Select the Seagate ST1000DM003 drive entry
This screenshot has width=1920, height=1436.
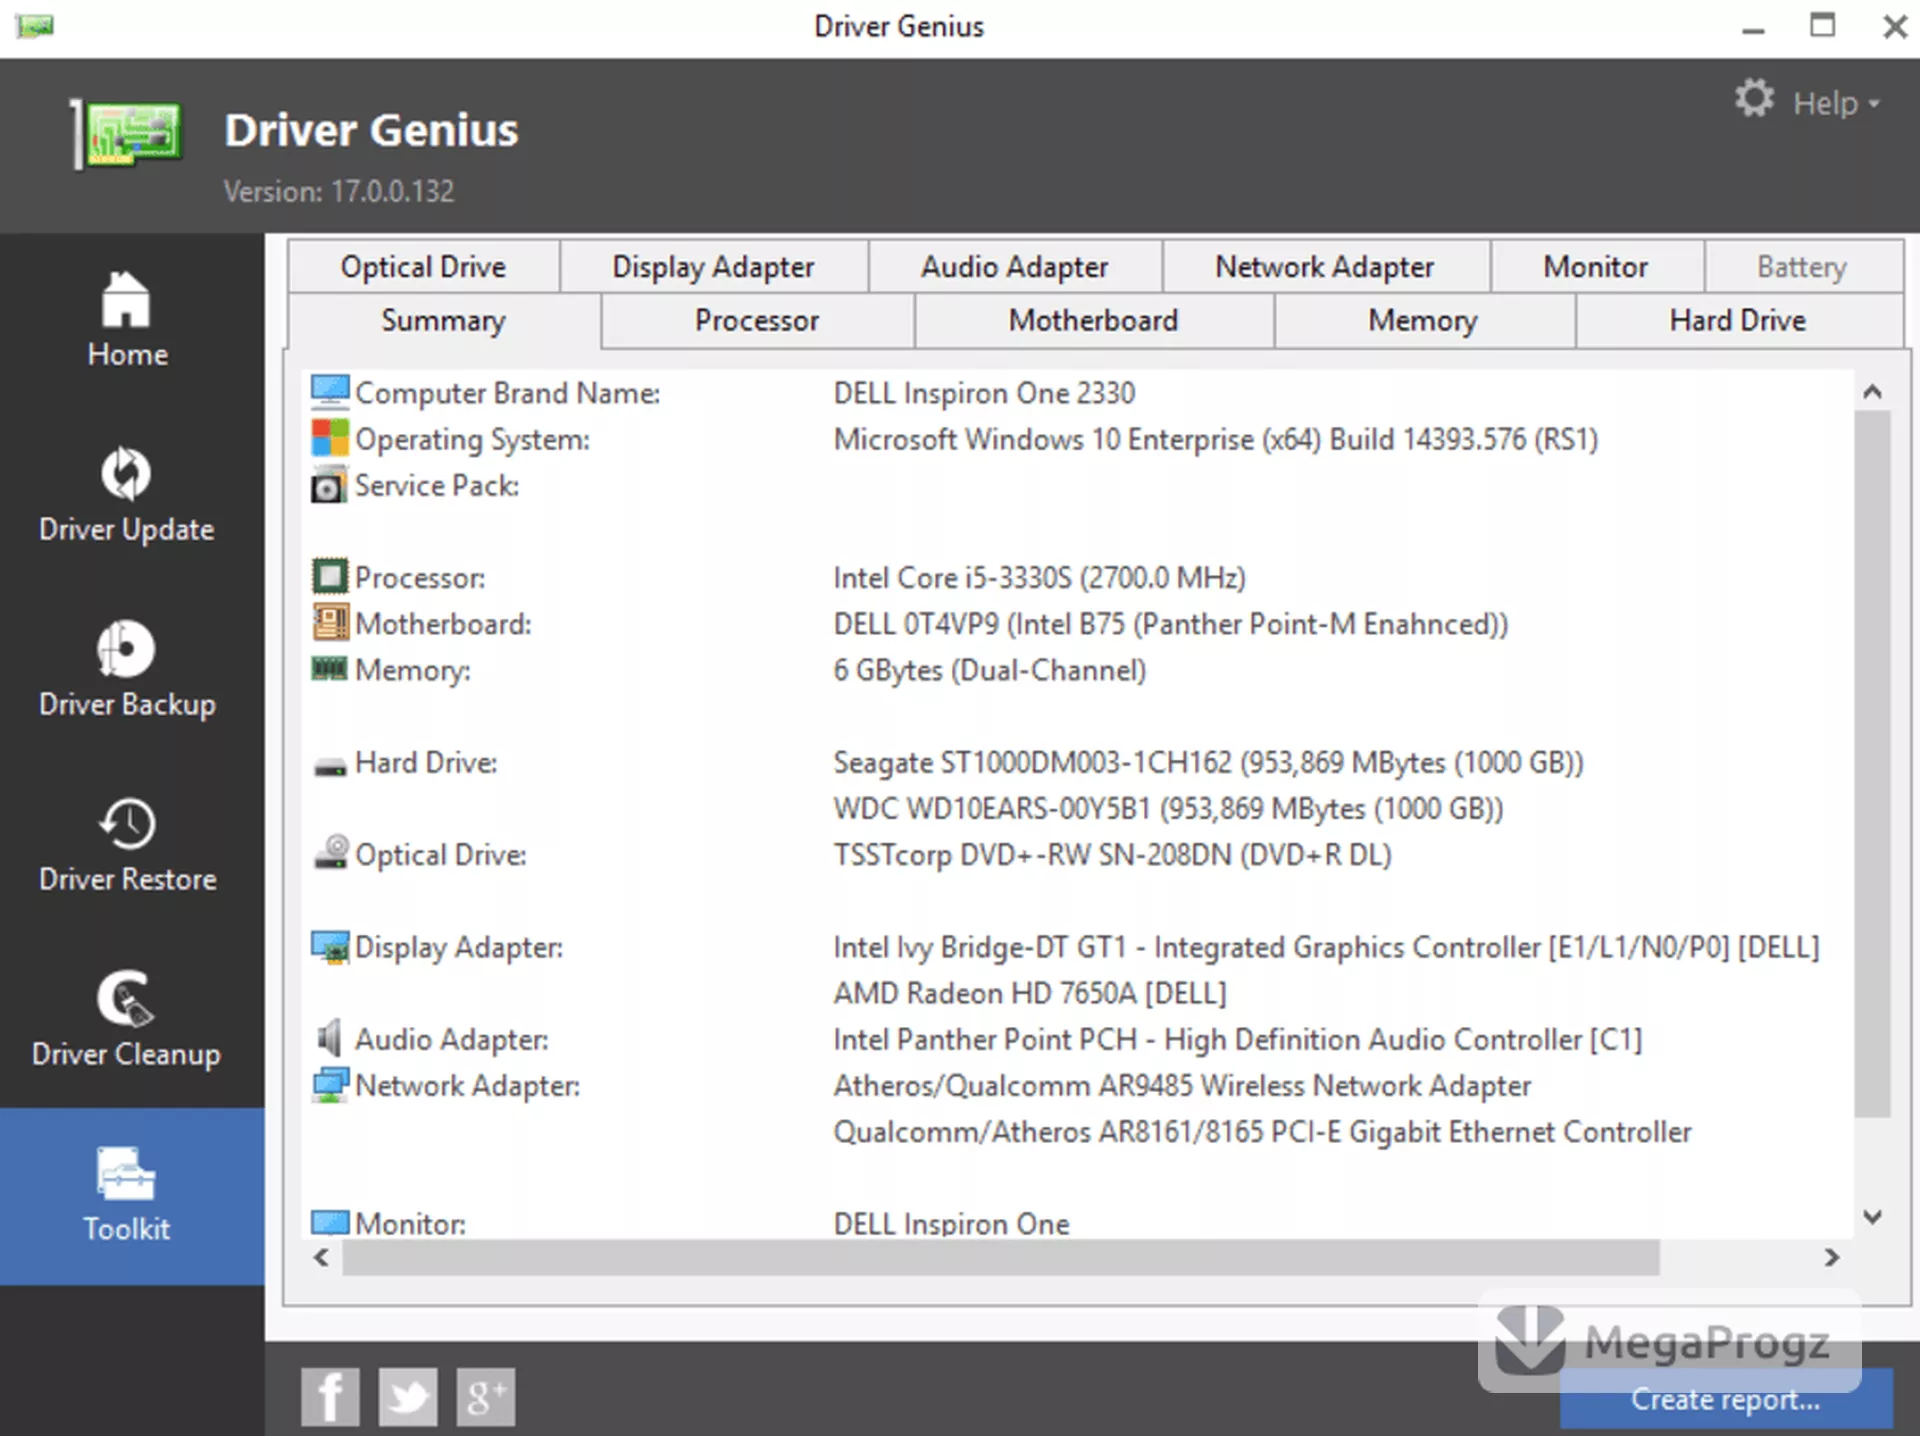tap(1209, 762)
